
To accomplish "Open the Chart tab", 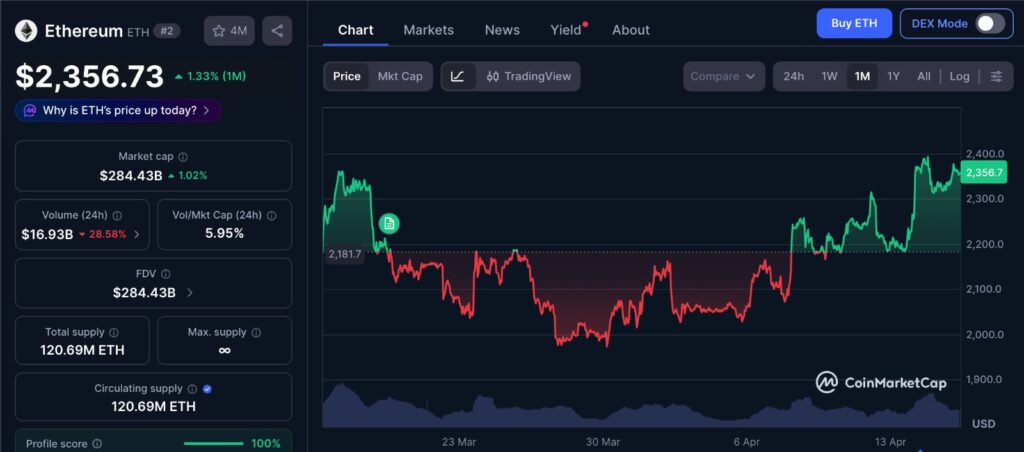I will coord(356,30).
